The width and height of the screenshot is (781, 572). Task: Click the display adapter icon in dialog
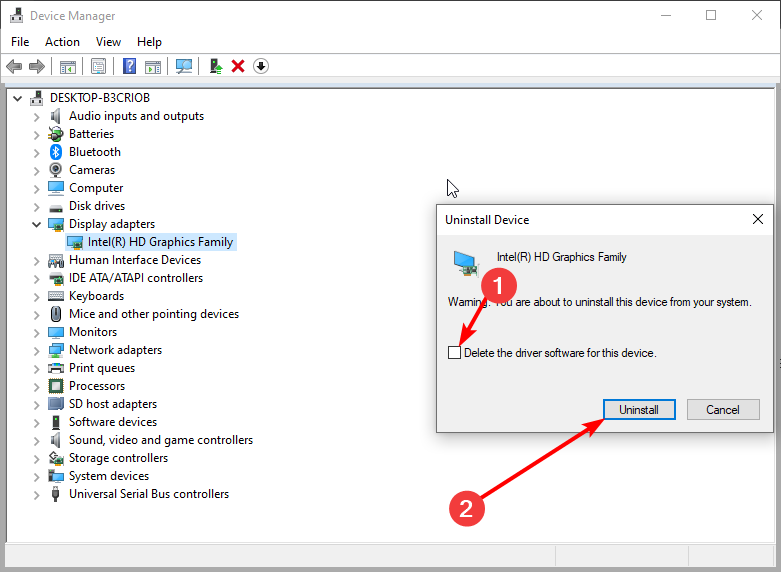click(466, 264)
